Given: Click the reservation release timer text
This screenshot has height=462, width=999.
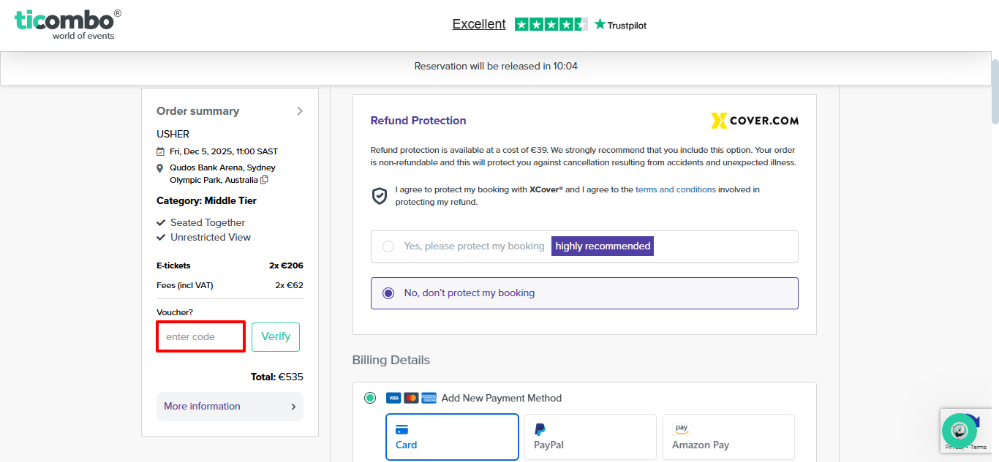Looking at the screenshot, I should [x=496, y=66].
